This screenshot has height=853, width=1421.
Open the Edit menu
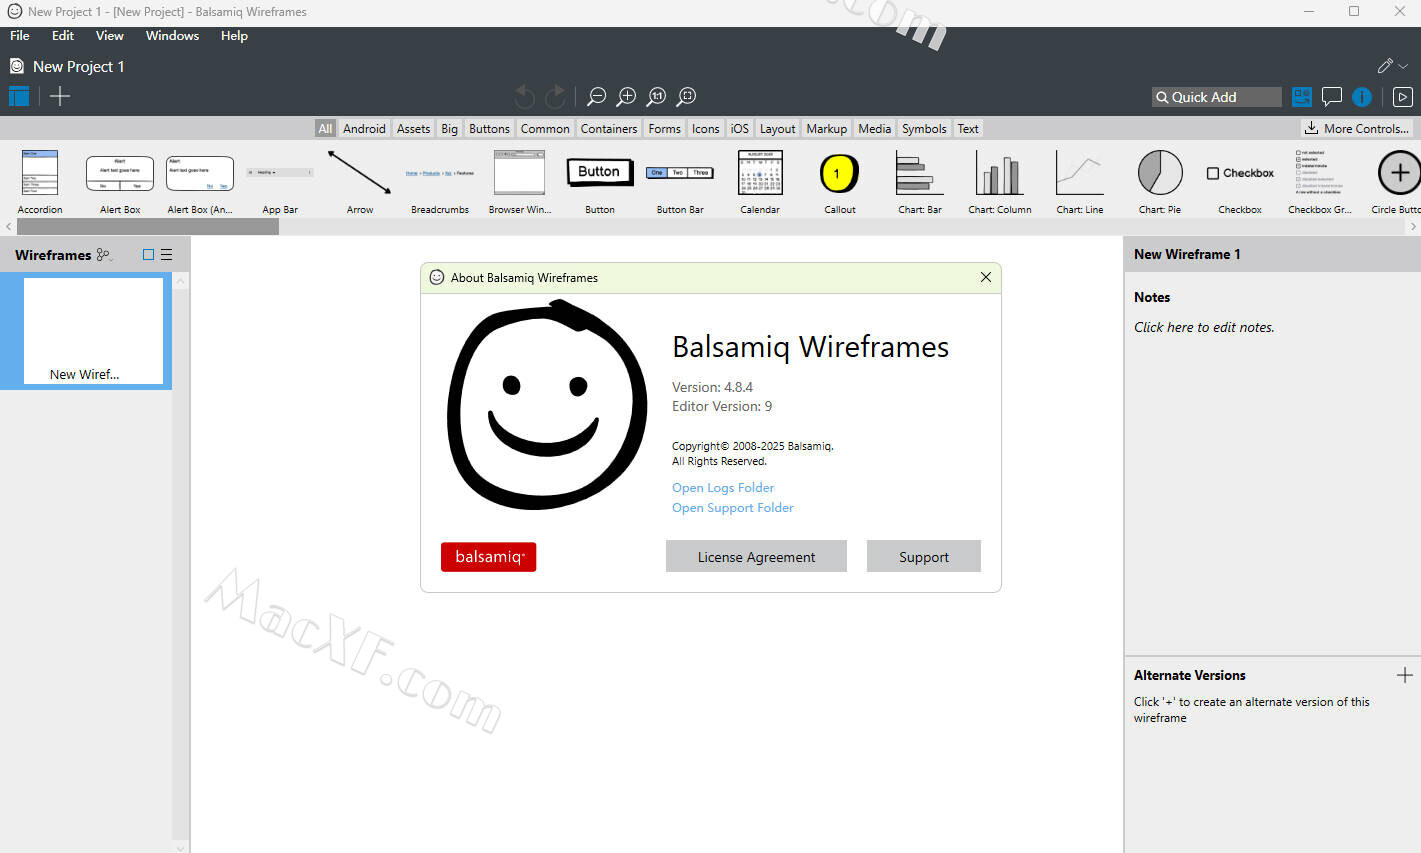tap(63, 35)
